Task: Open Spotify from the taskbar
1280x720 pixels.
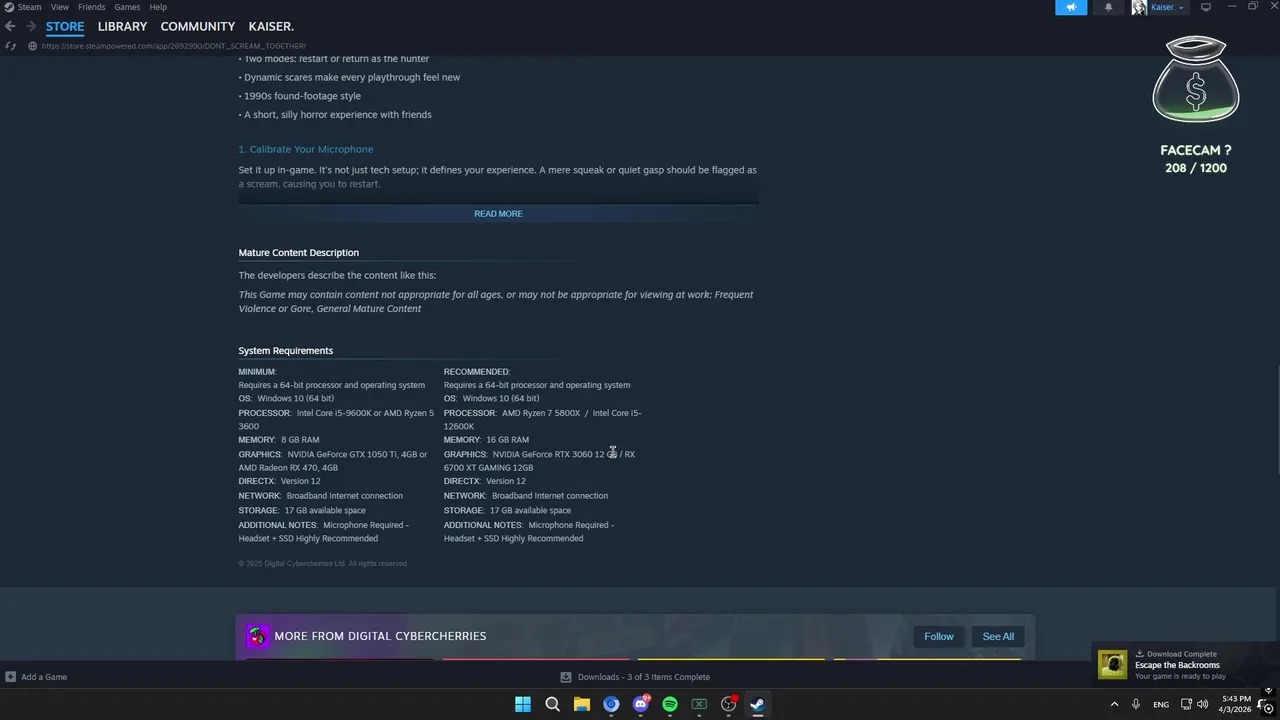Action: point(670,704)
